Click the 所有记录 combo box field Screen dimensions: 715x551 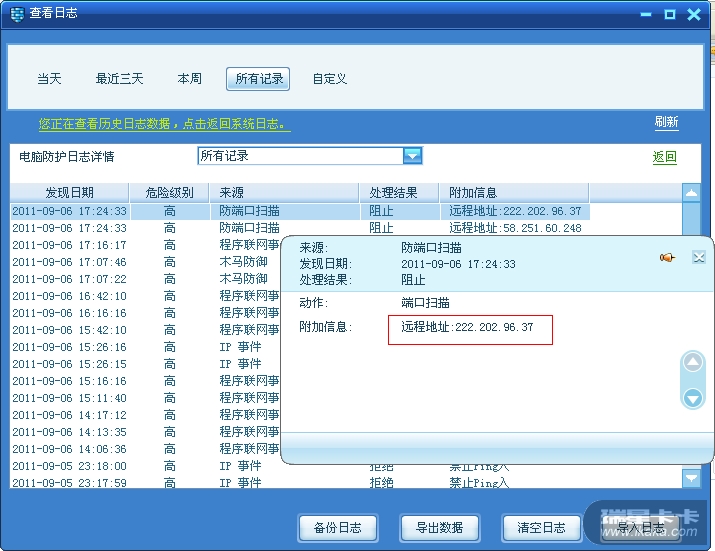point(310,156)
